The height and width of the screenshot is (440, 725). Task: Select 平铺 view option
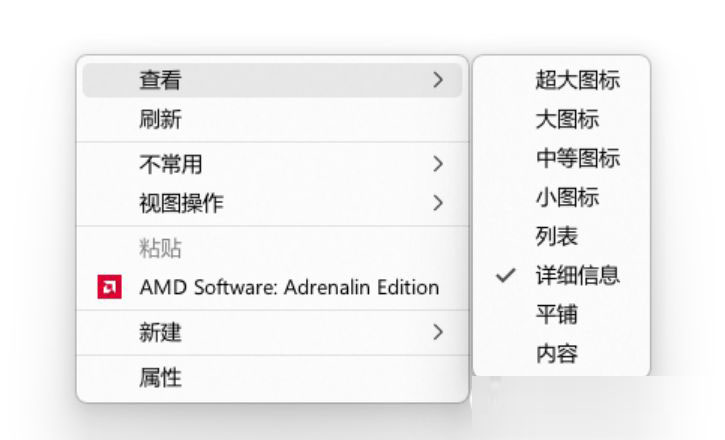561,314
